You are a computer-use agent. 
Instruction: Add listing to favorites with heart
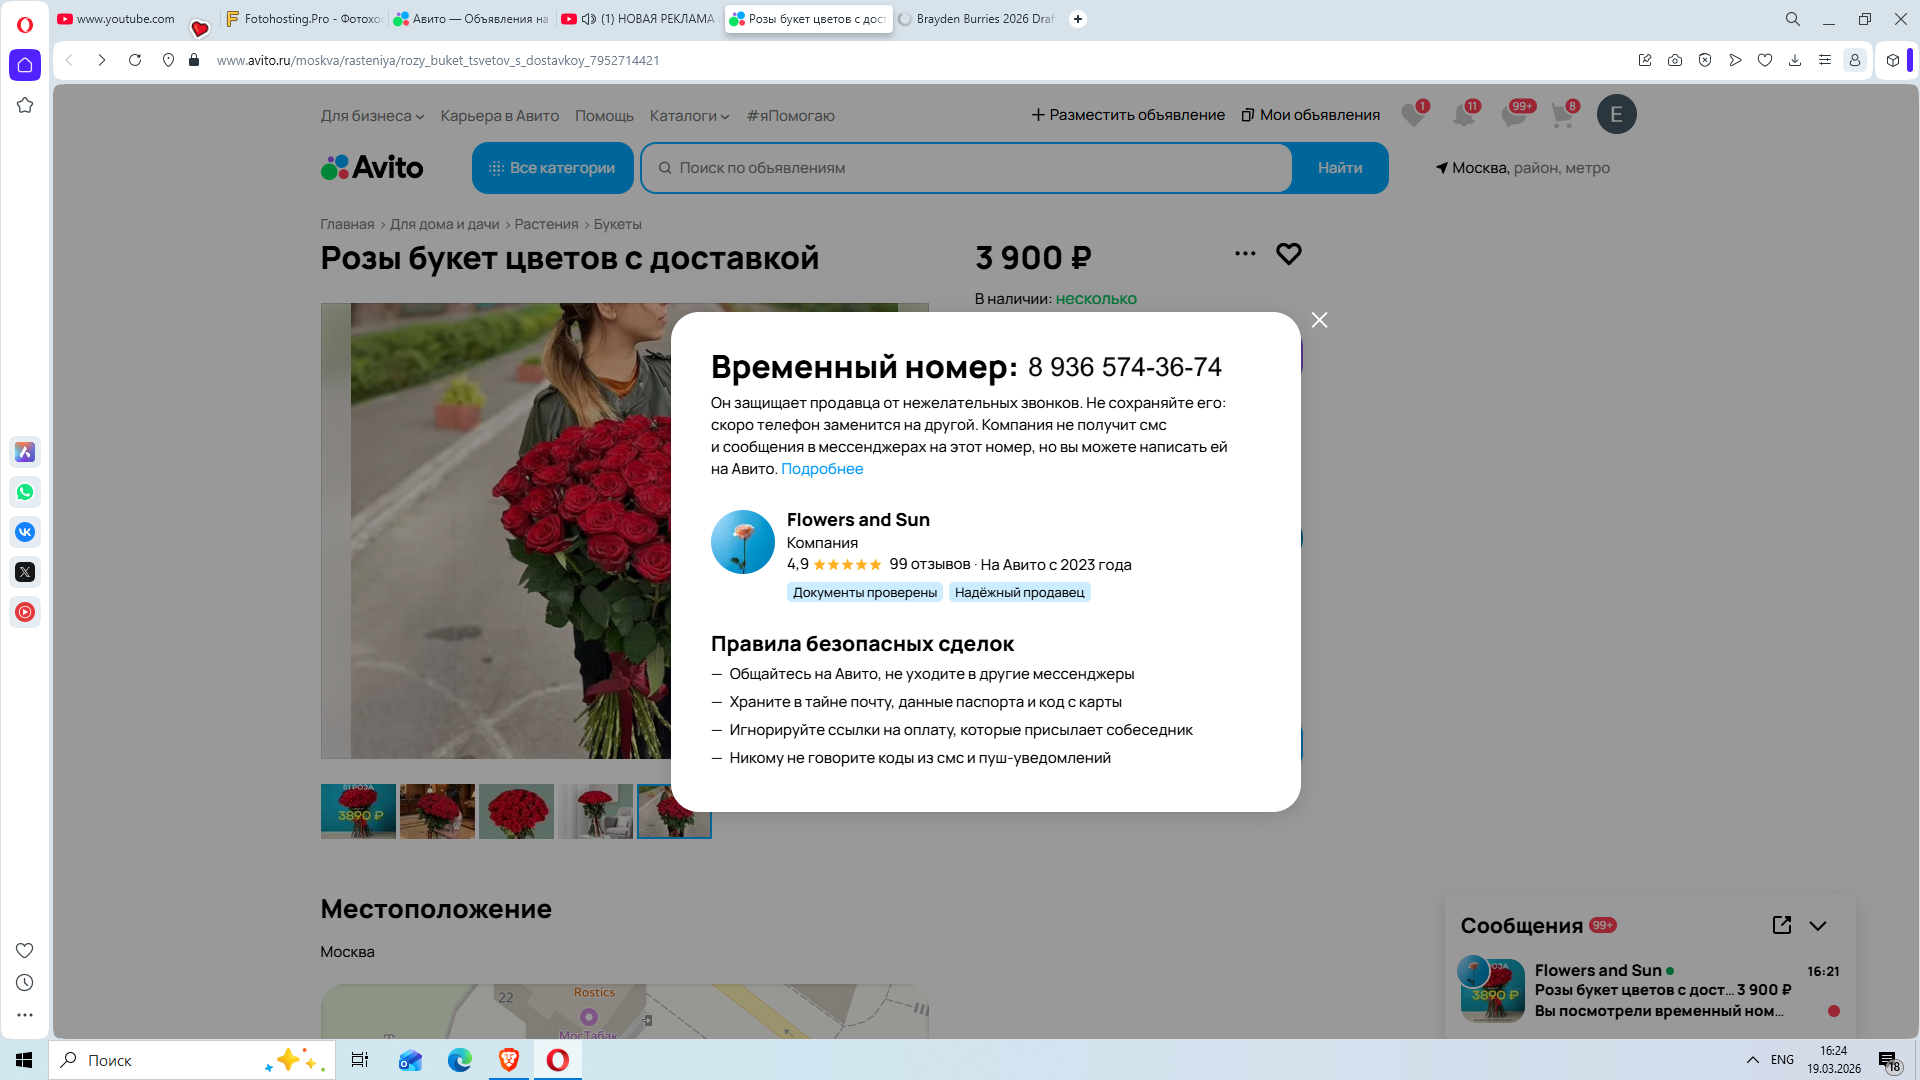coord(1288,254)
